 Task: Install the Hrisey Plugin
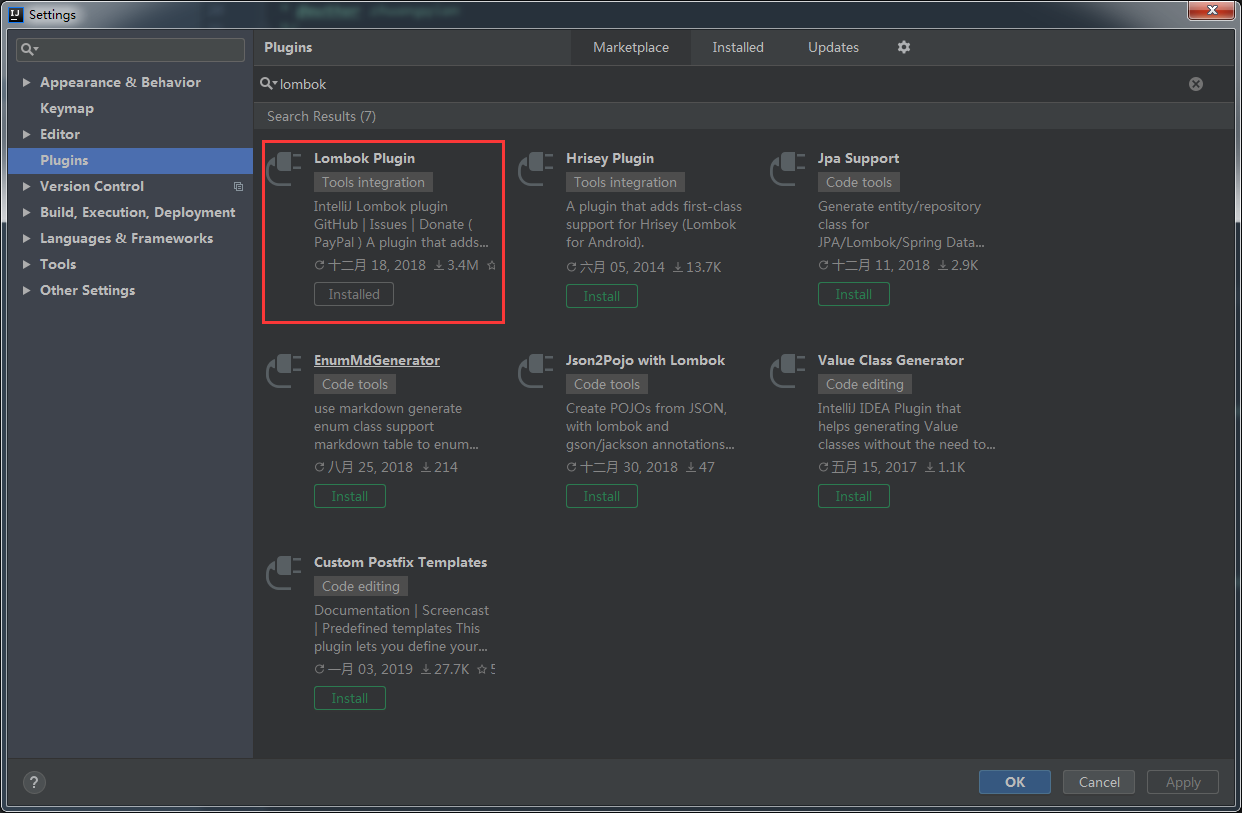[x=602, y=296]
